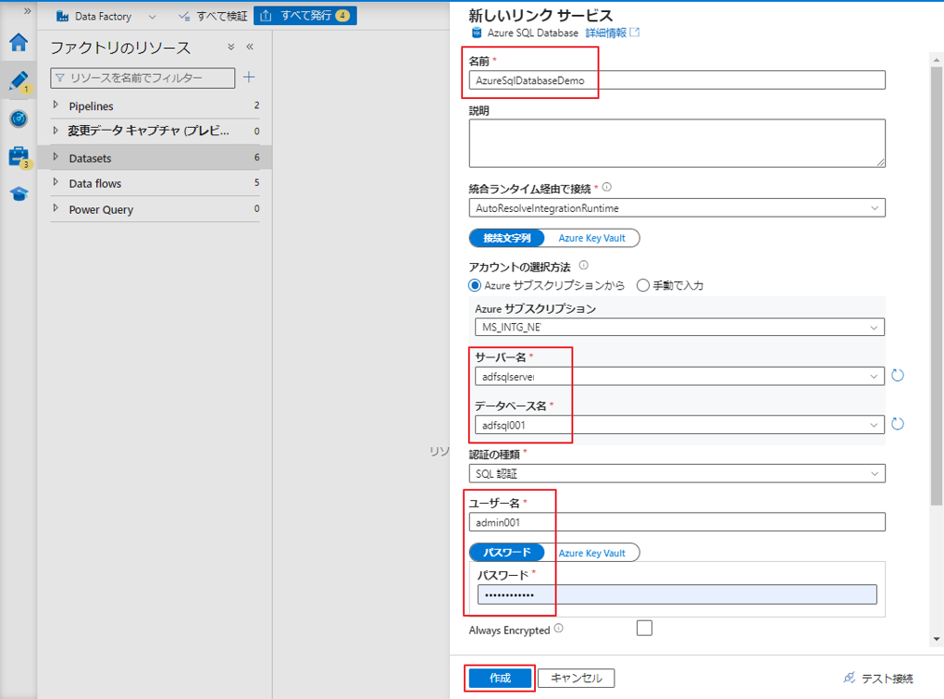The image size is (944, 699).
Task: Collapse the factory resources panel
Action: click(x=249, y=47)
